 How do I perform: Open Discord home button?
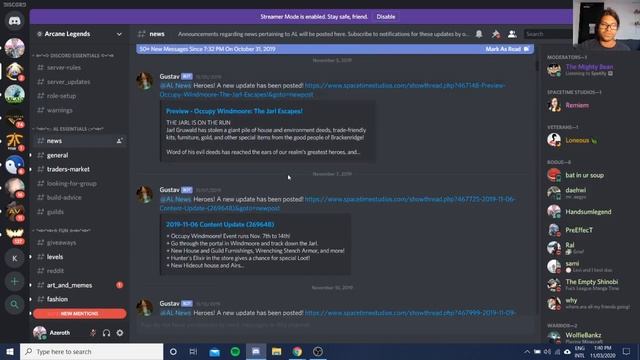point(15,21)
